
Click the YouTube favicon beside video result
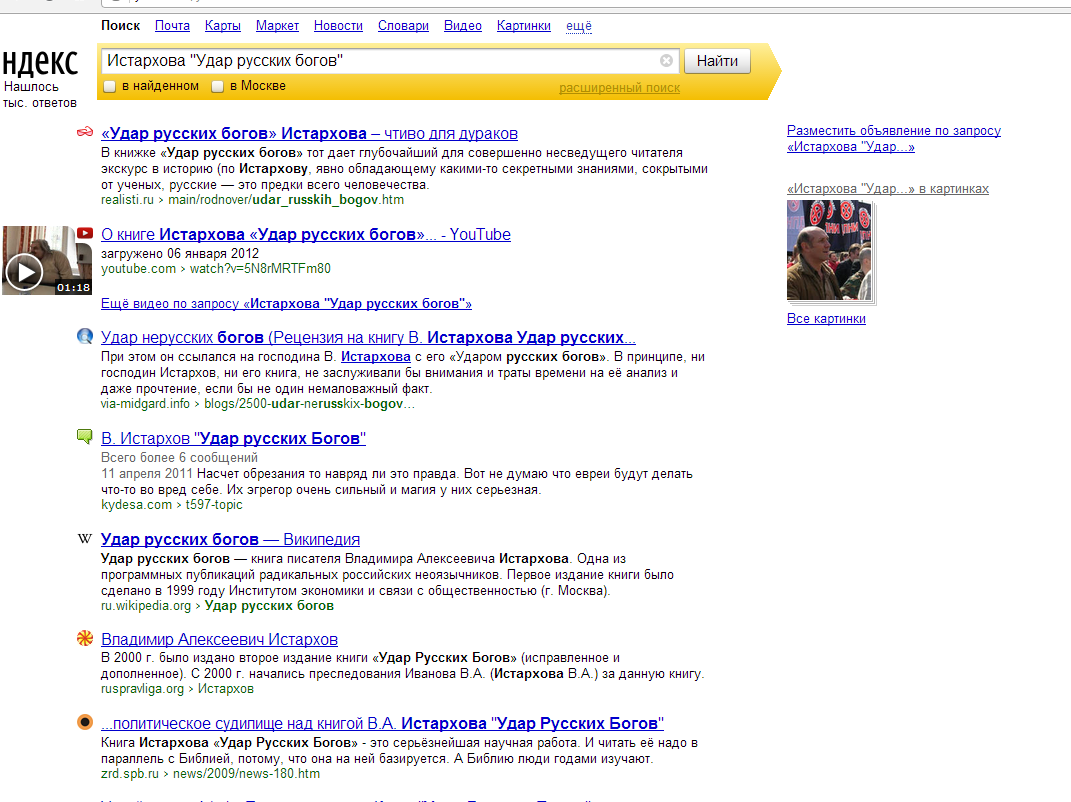pos(85,233)
